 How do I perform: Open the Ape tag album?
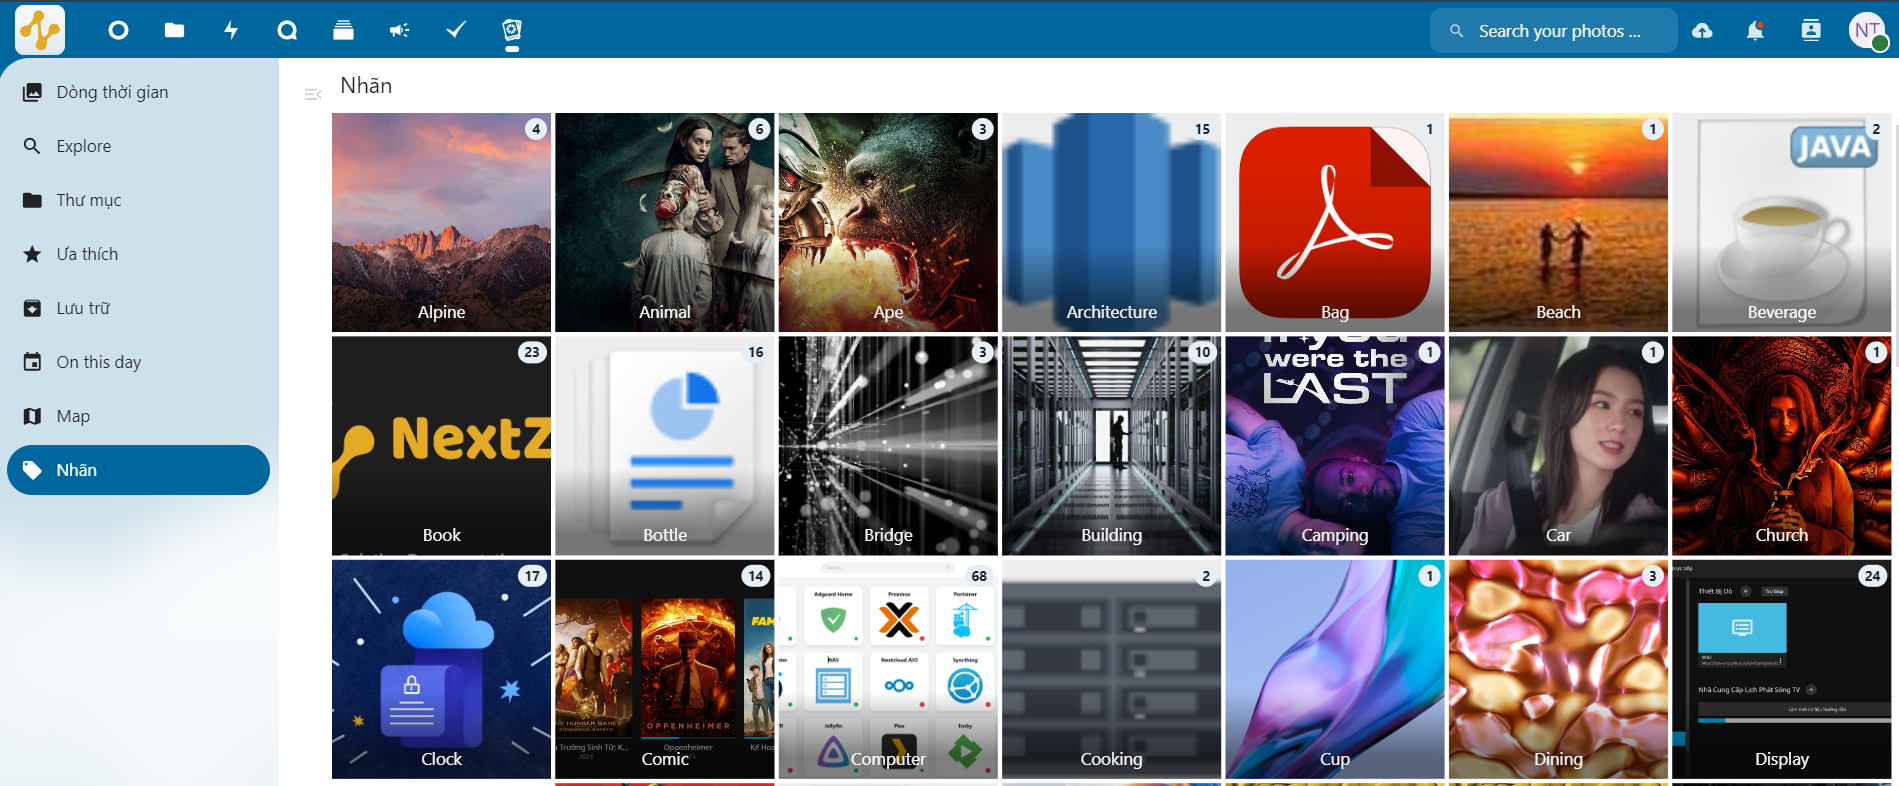888,222
